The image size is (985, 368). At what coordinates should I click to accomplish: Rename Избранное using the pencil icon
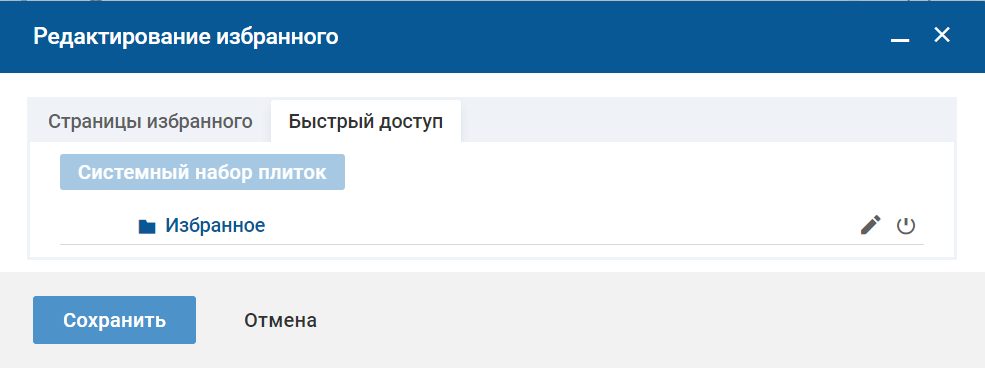click(870, 225)
